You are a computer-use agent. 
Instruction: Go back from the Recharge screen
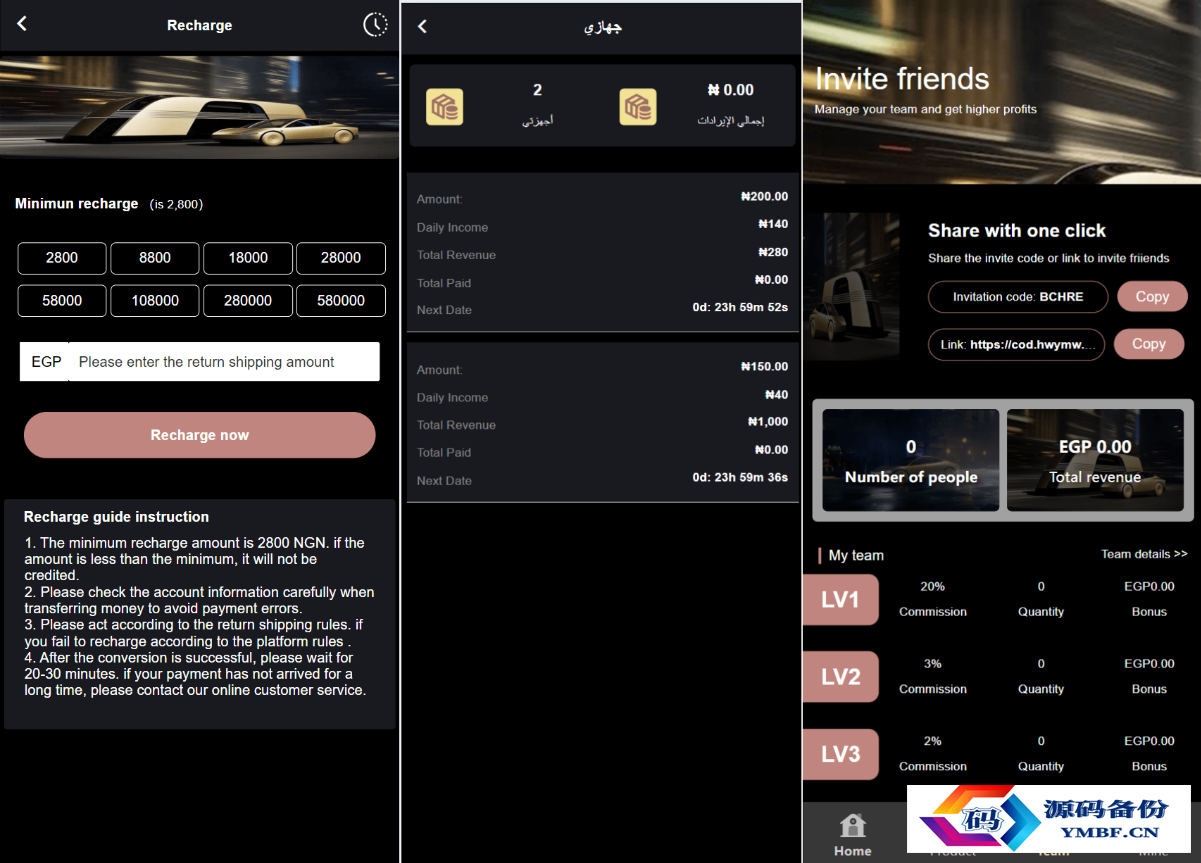tap(22, 24)
